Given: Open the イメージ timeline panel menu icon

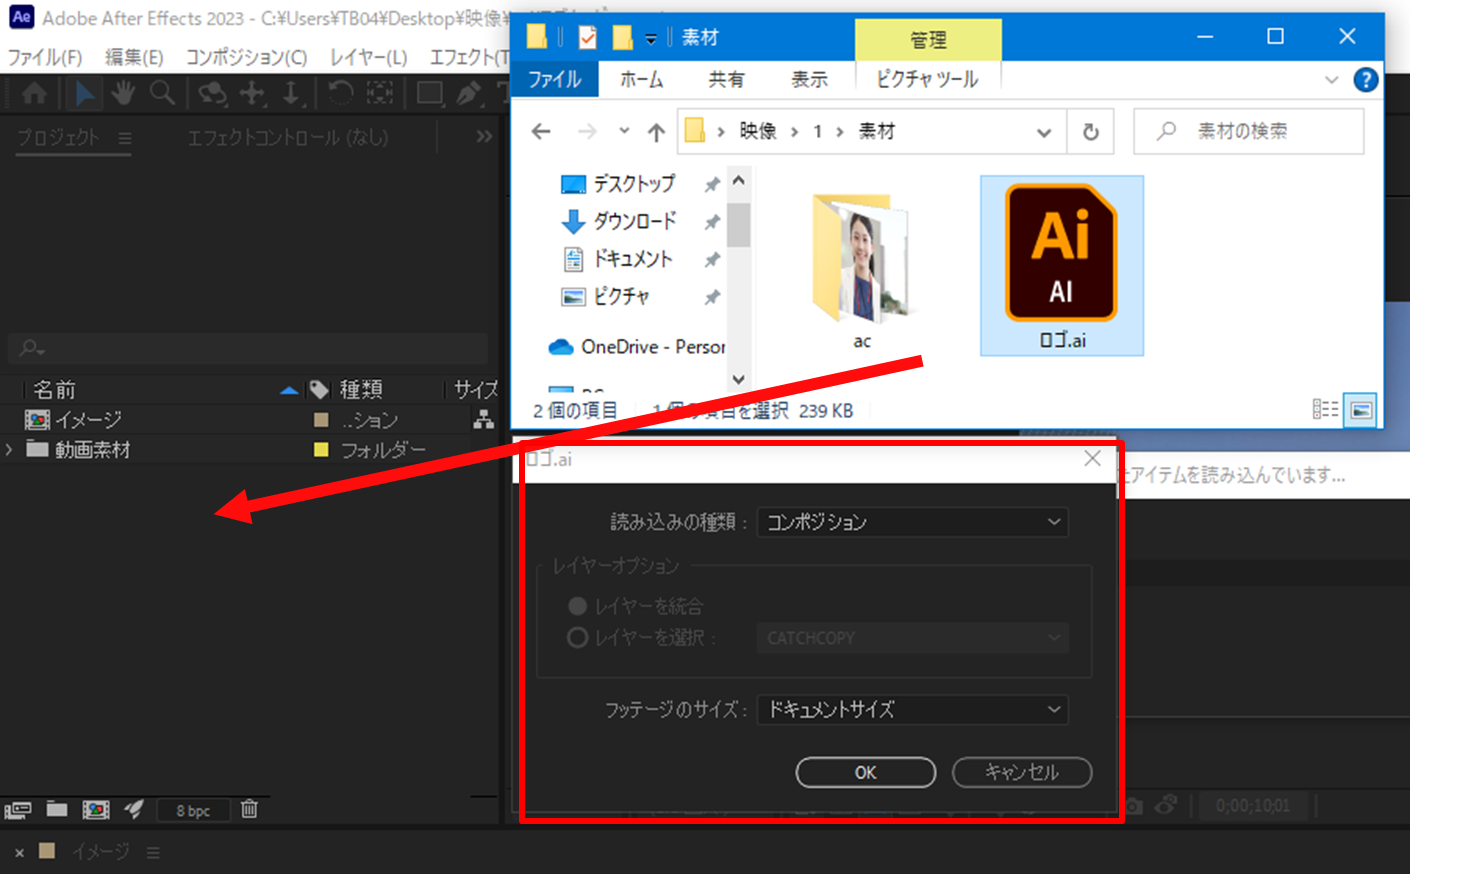Looking at the screenshot, I should [x=153, y=852].
